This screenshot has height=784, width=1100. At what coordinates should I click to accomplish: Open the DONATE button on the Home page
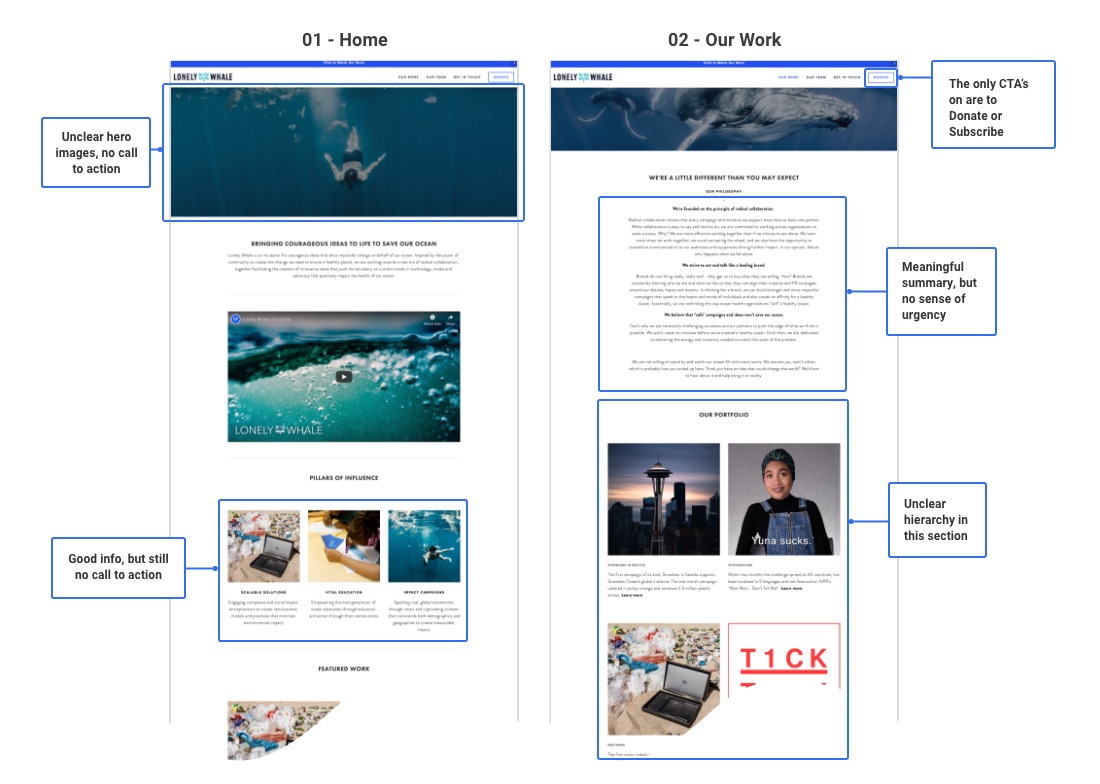[x=501, y=76]
